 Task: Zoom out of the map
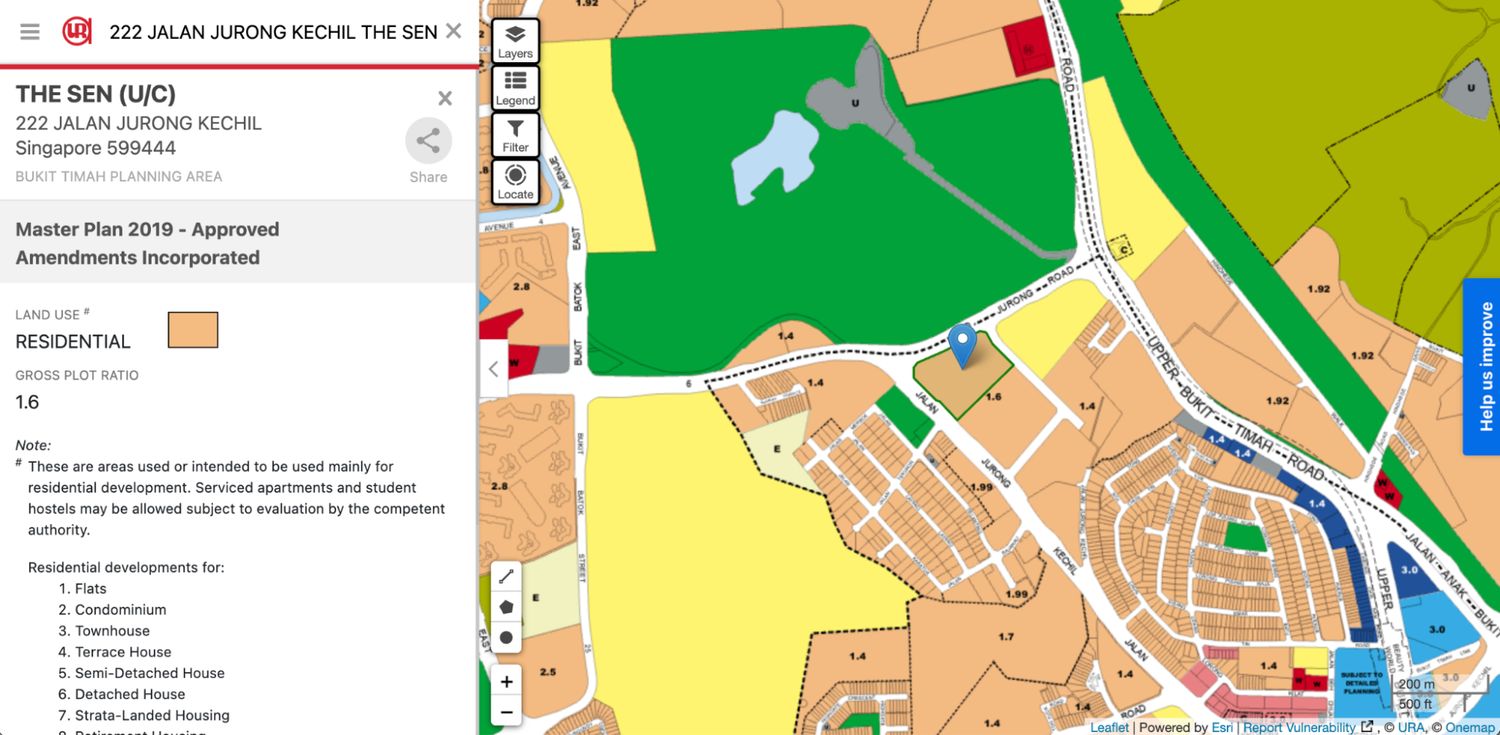coord(506,712)
